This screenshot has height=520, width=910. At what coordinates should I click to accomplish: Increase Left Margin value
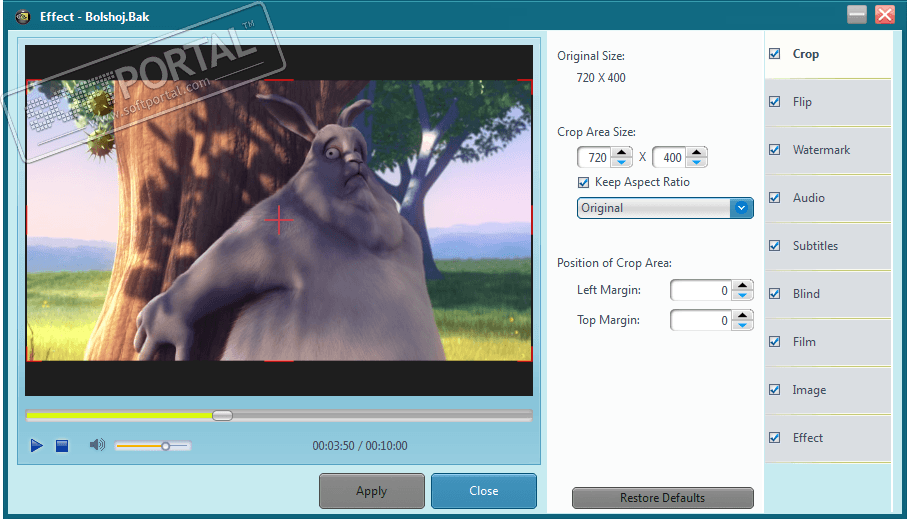[742, 286]
